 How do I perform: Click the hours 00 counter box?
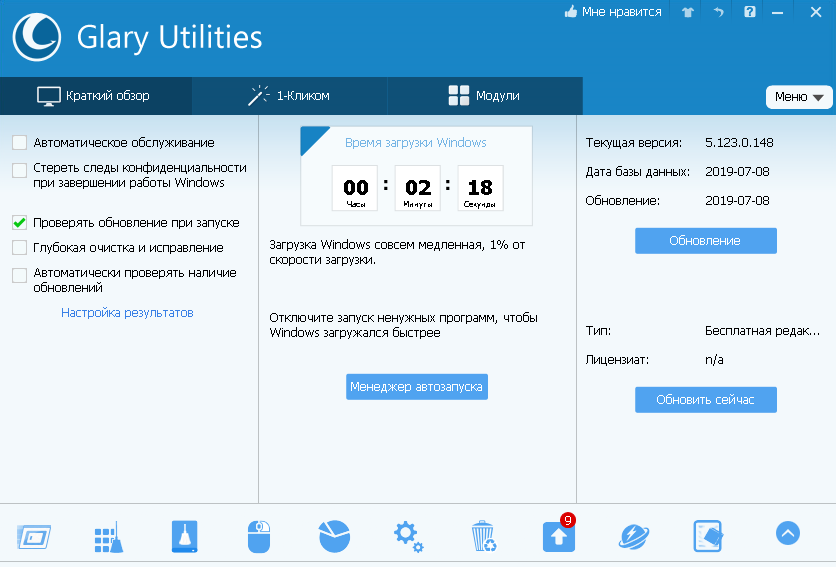(x=355, y=188)
